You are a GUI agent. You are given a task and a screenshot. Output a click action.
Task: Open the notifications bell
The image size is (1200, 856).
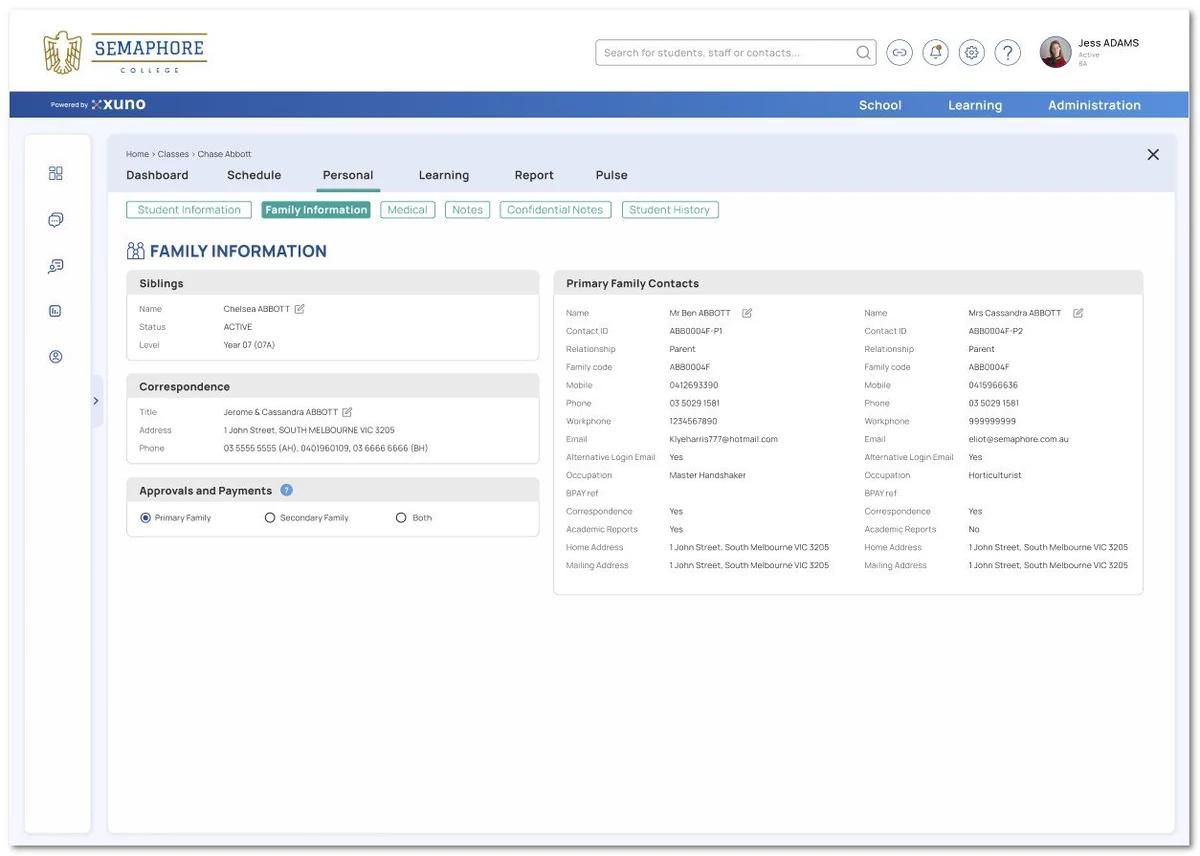[935, 53]
